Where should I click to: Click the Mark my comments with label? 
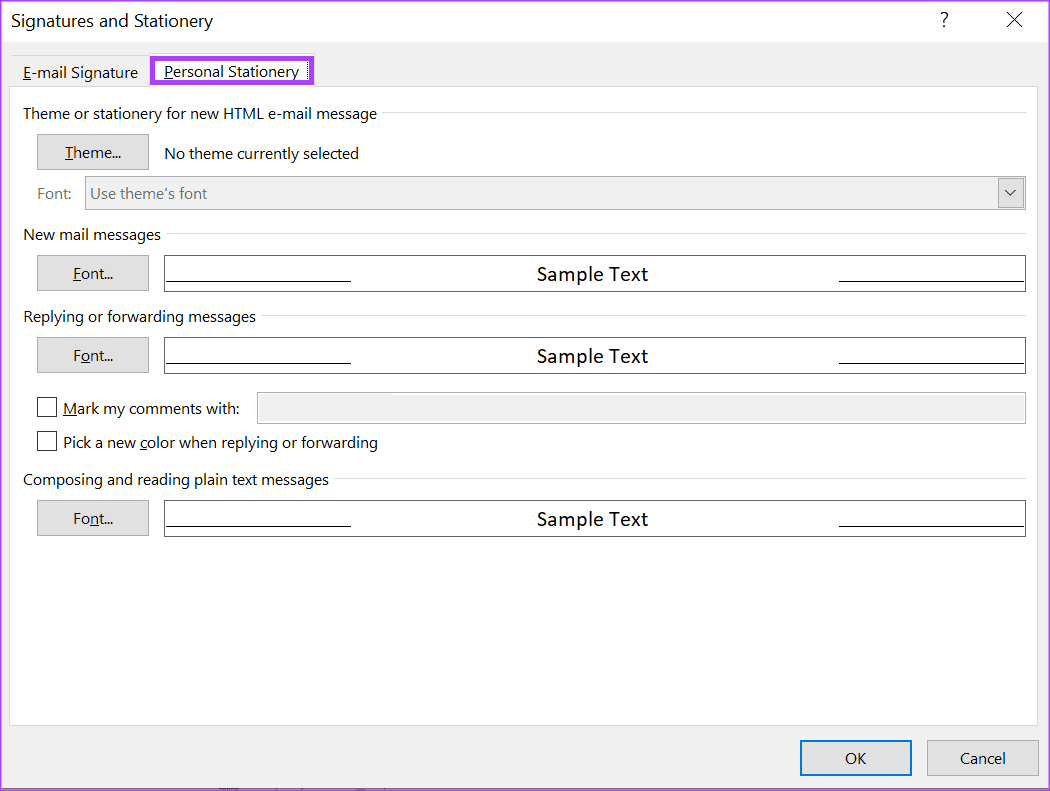pos(151,409)
